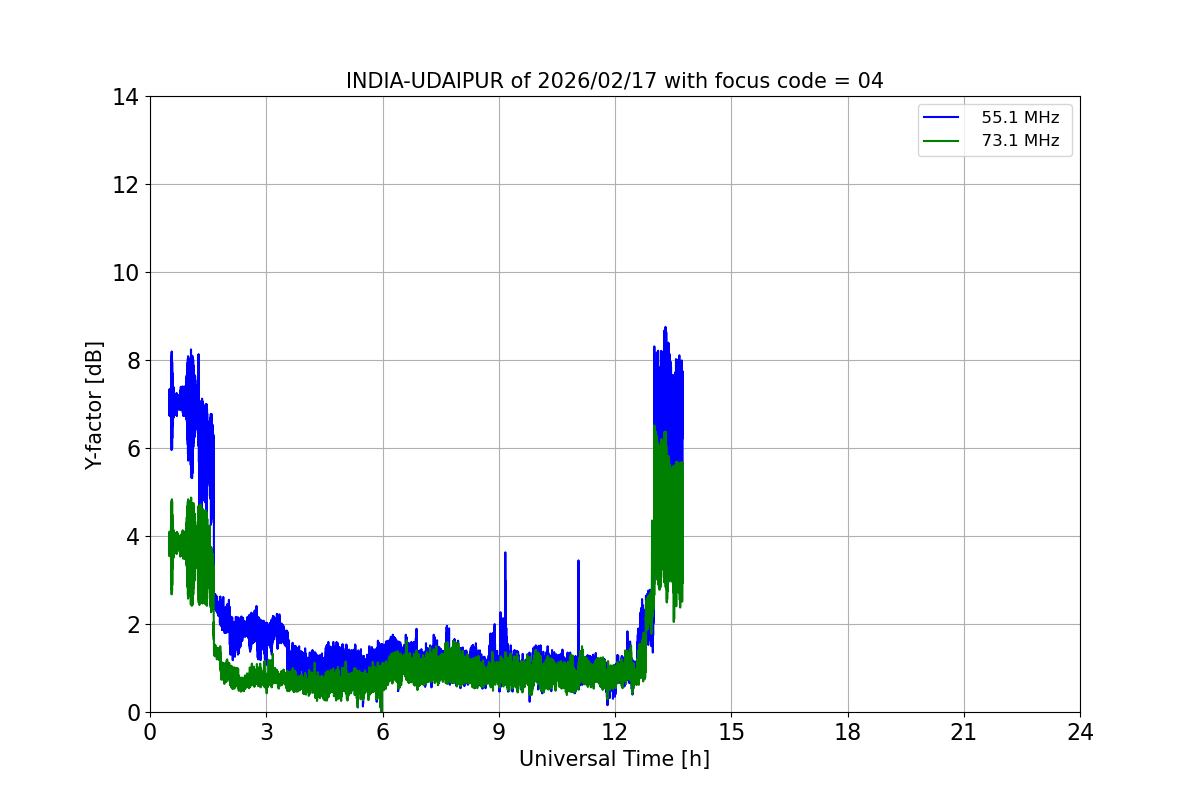Click x-axis tick label 12
The image size is (1200, 800).
tap(615, 732)
